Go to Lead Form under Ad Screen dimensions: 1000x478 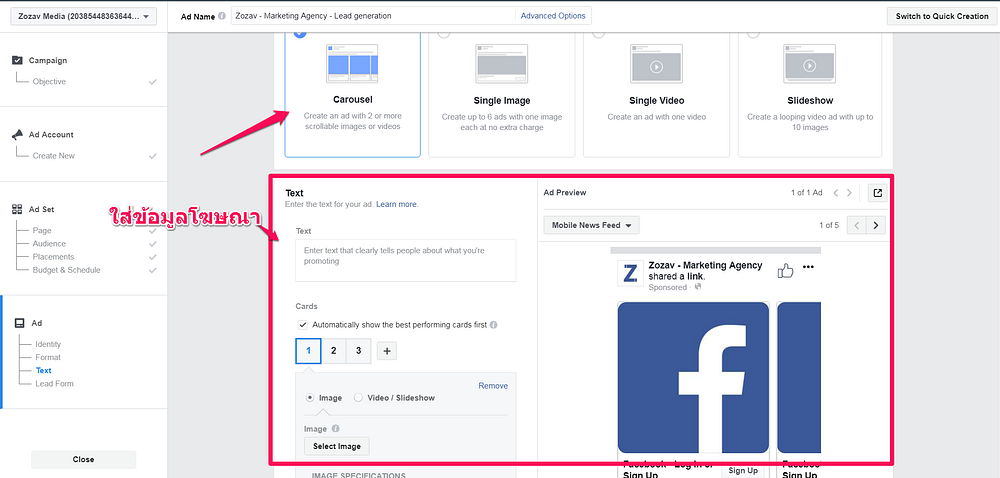[54, 384]
